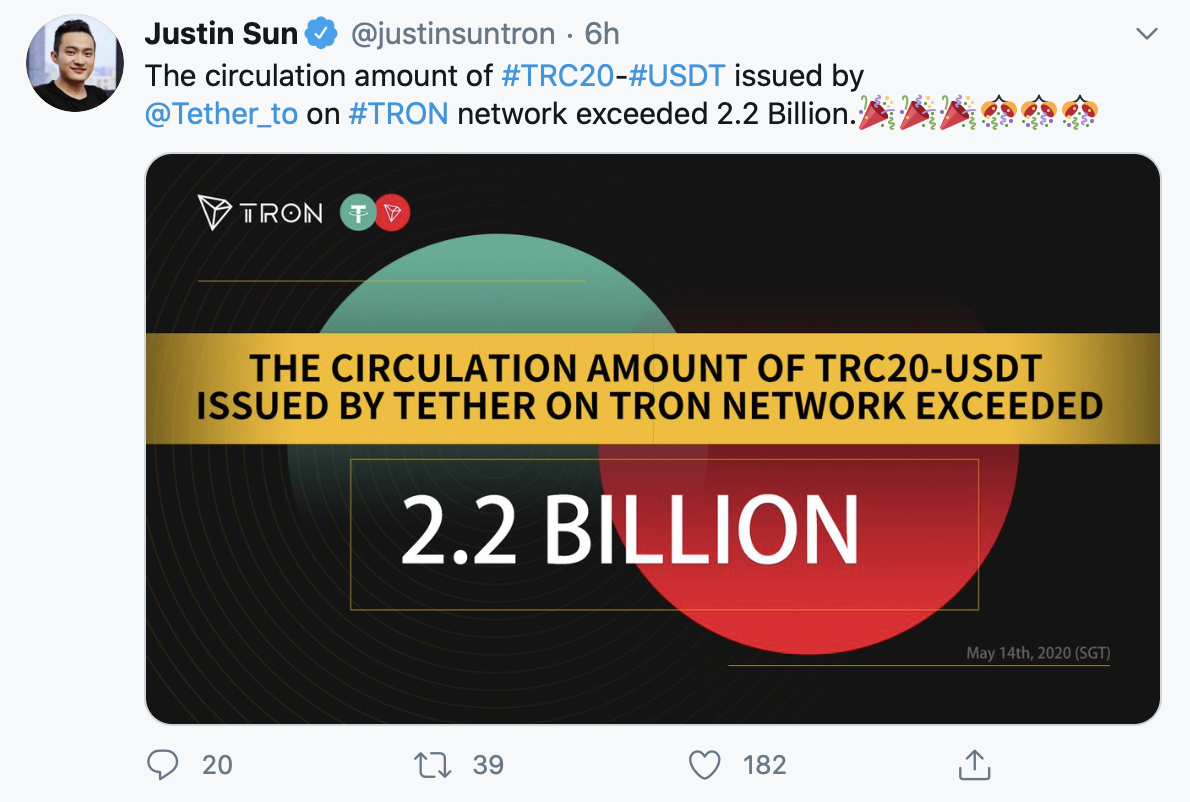Retweet this post using the retweet icon
Image resolution: width=1190 pixels, height=802 pixels.
pyautogui.click(x=432, y=765)
